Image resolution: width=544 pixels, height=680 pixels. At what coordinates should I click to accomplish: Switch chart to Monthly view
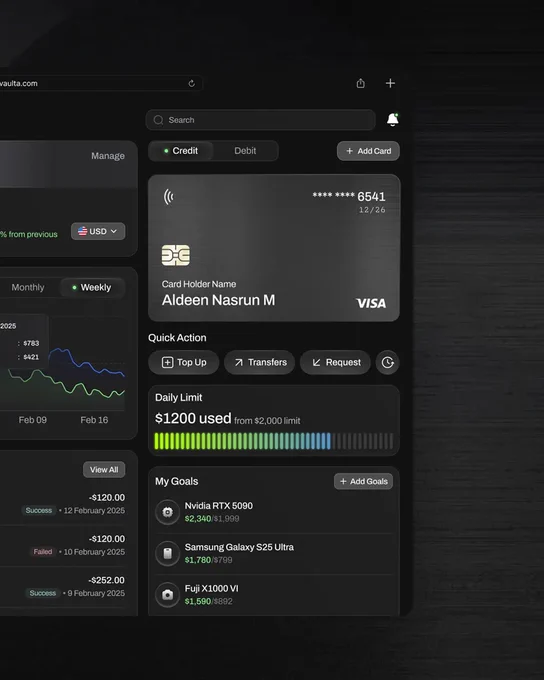pyautogui.click(x=28, y=288)
